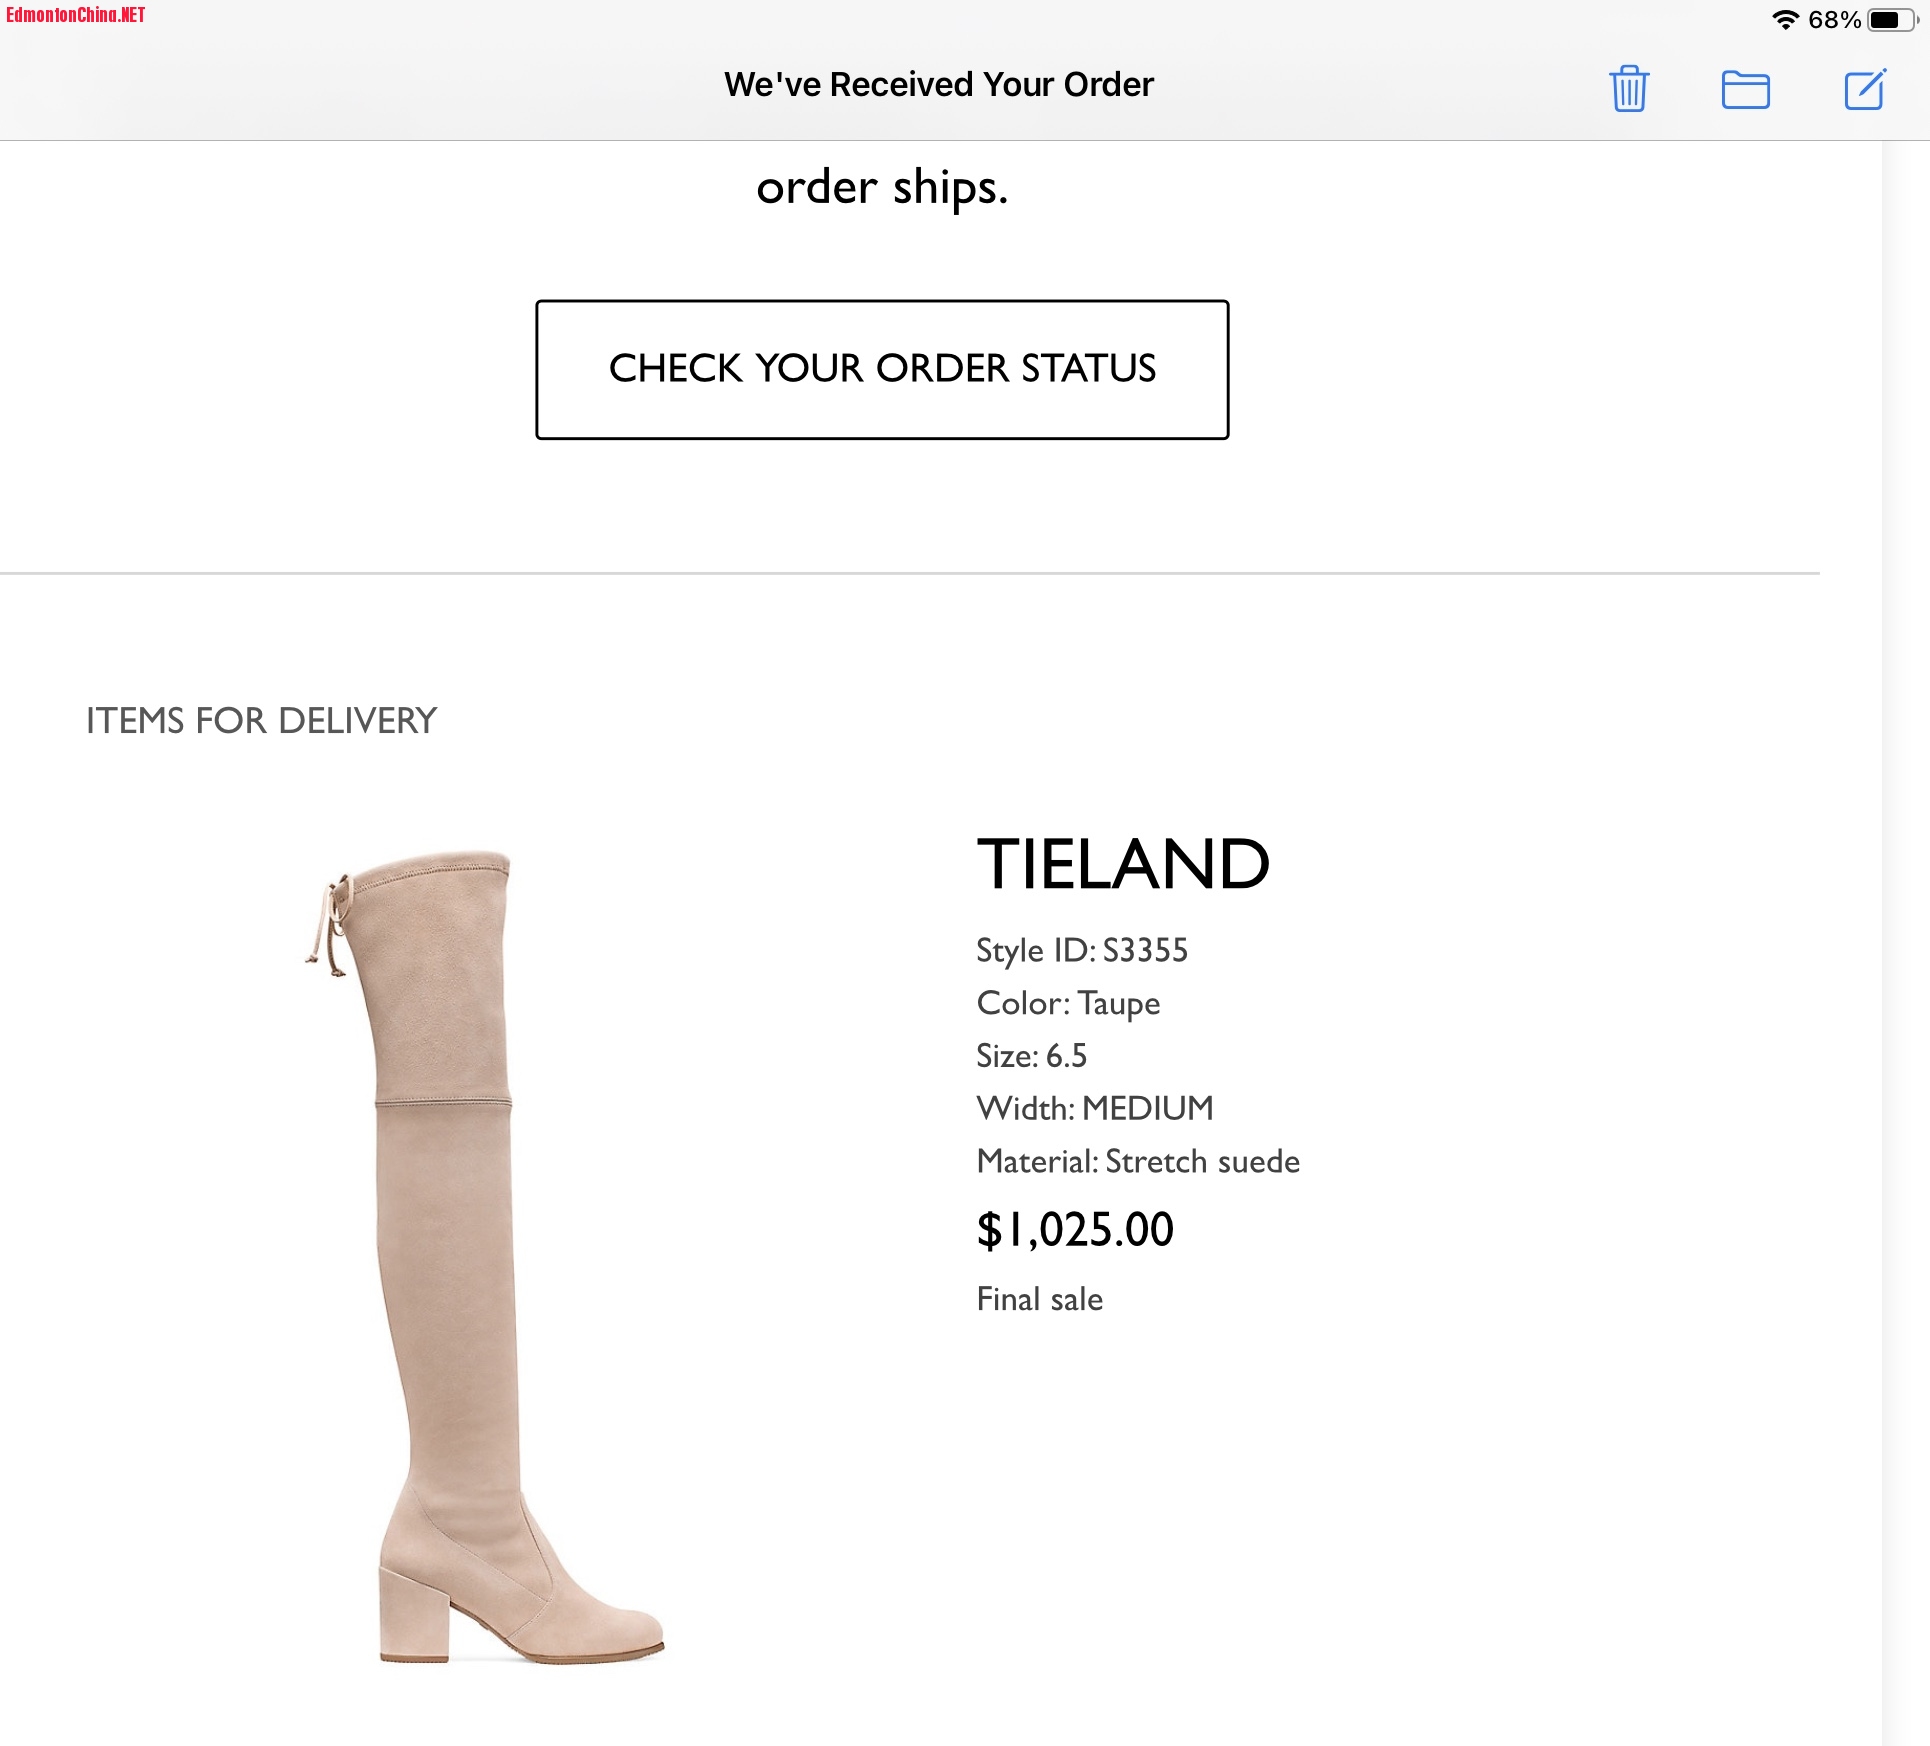Tap the $1,025.00 price
The width and height of the screenshot is (1930, 1746).
[x=1075, y=1230]
